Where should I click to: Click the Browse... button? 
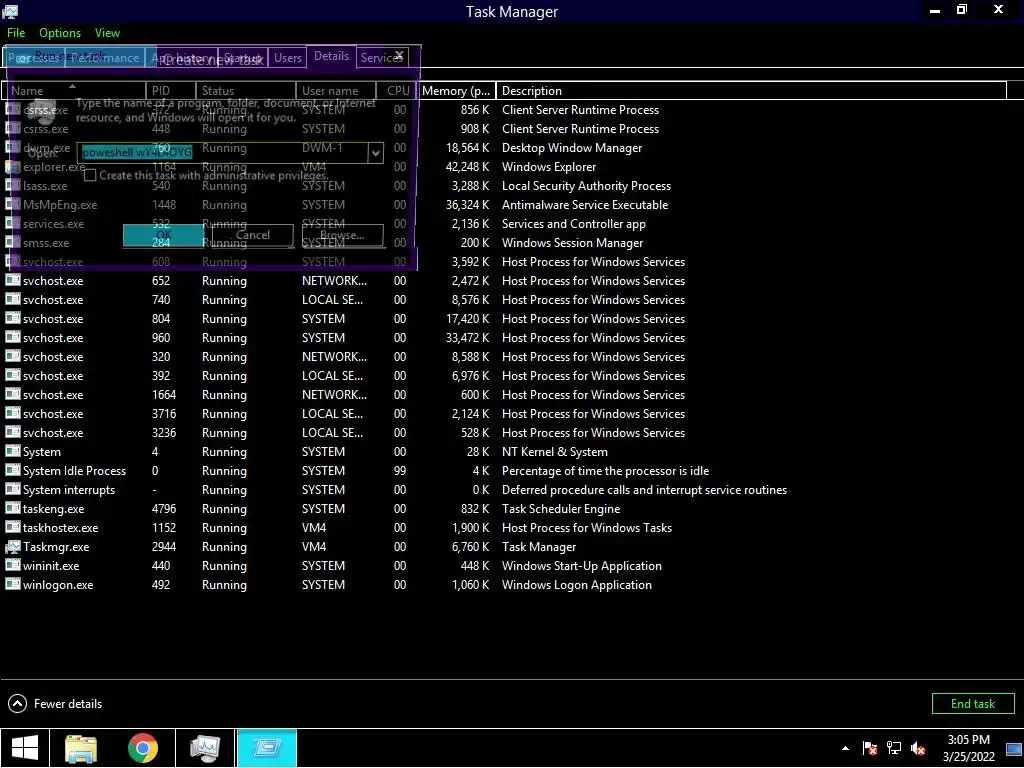(x=342, y=235)
